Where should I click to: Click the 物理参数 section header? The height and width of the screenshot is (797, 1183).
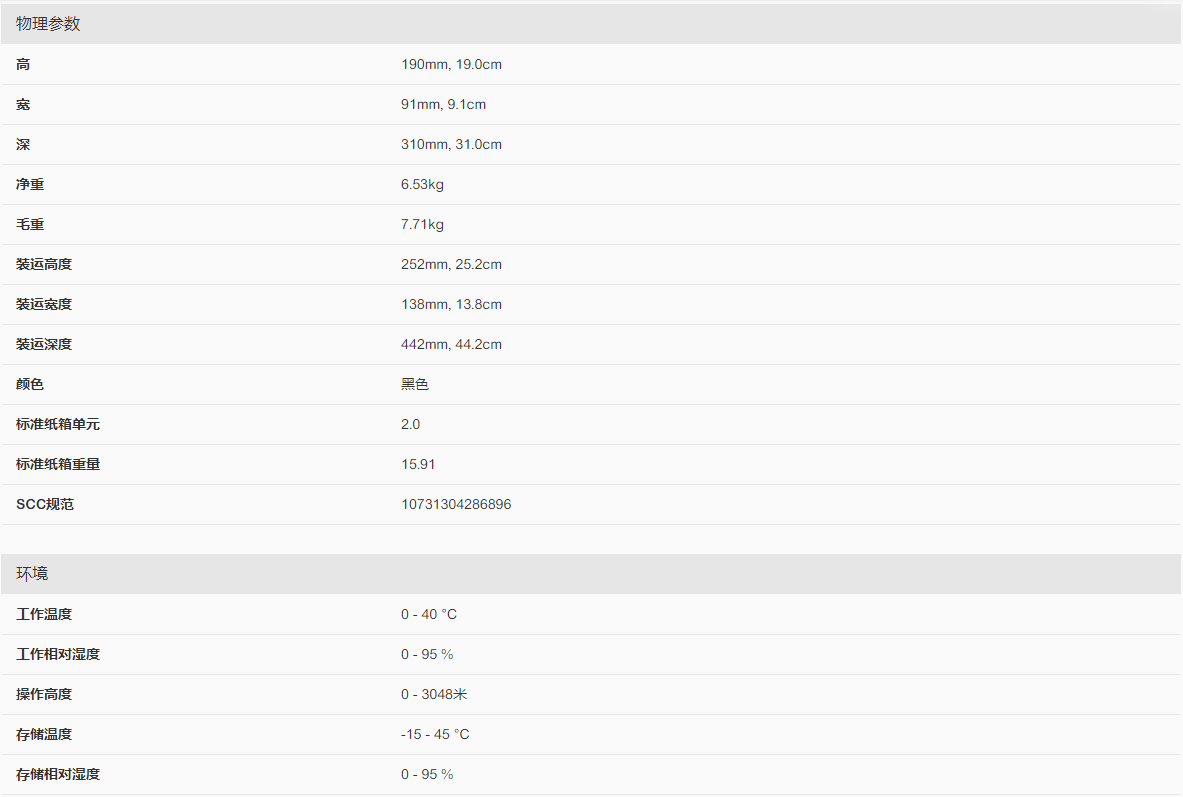(x=48, y=24)
